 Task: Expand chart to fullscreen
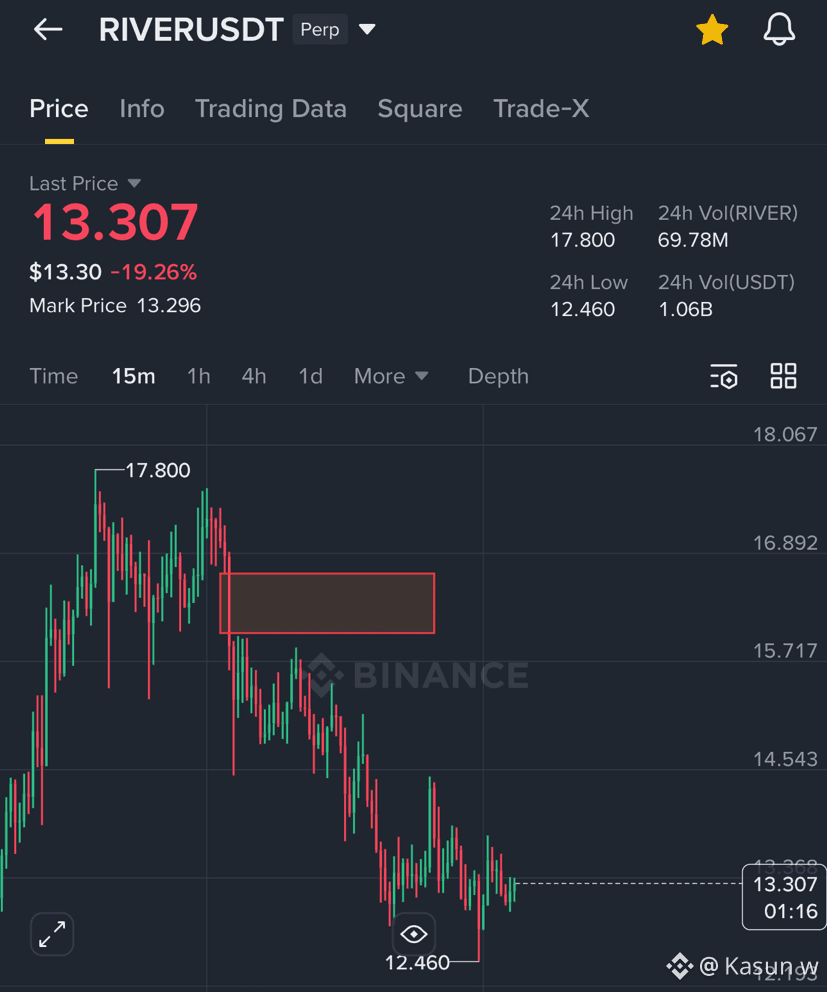point(52,934)
